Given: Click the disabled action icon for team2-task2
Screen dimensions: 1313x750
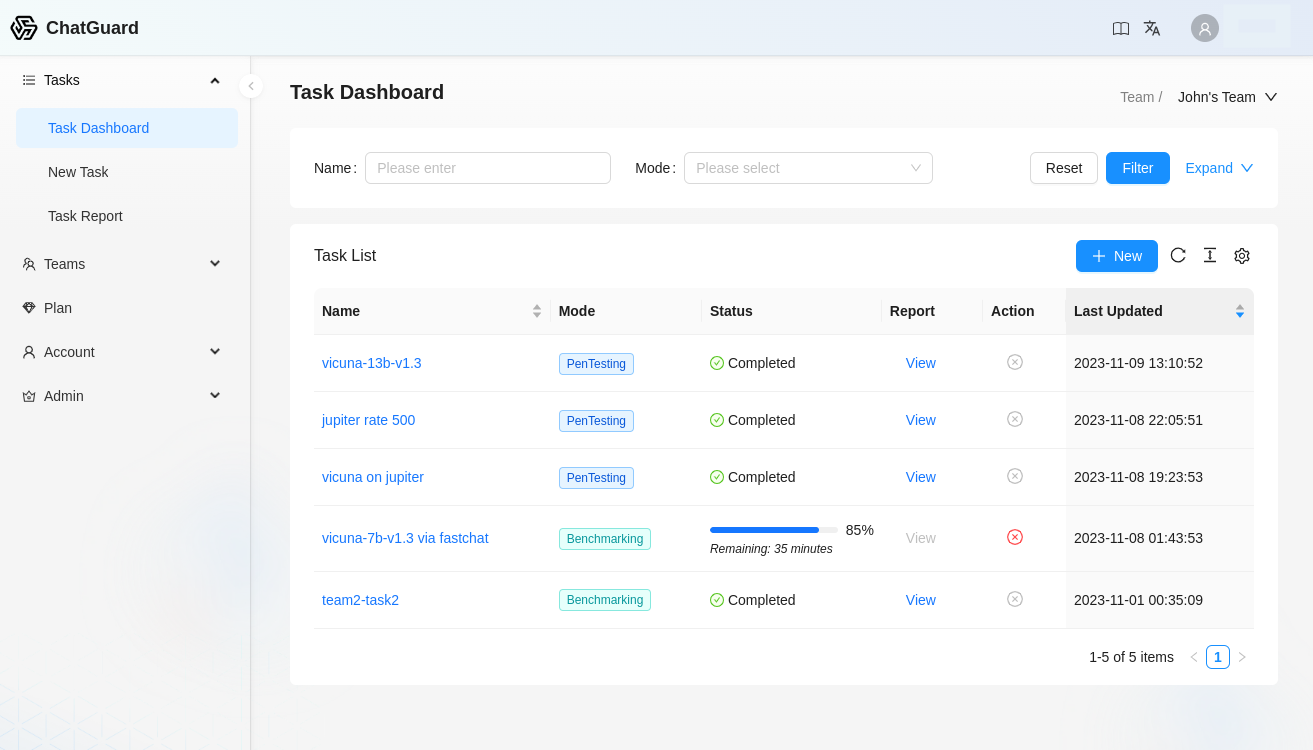Looking at the screenshot, I should pos(1015,599).
